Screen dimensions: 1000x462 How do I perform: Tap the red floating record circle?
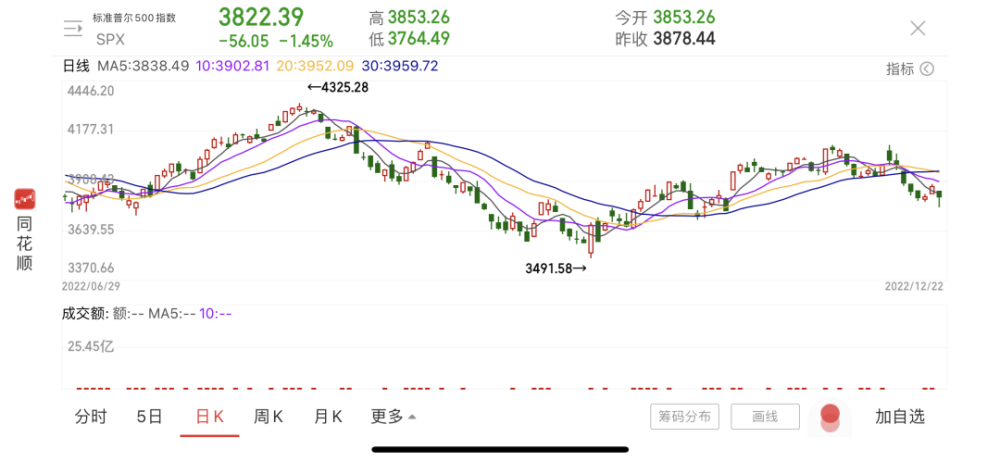[830, 414]
